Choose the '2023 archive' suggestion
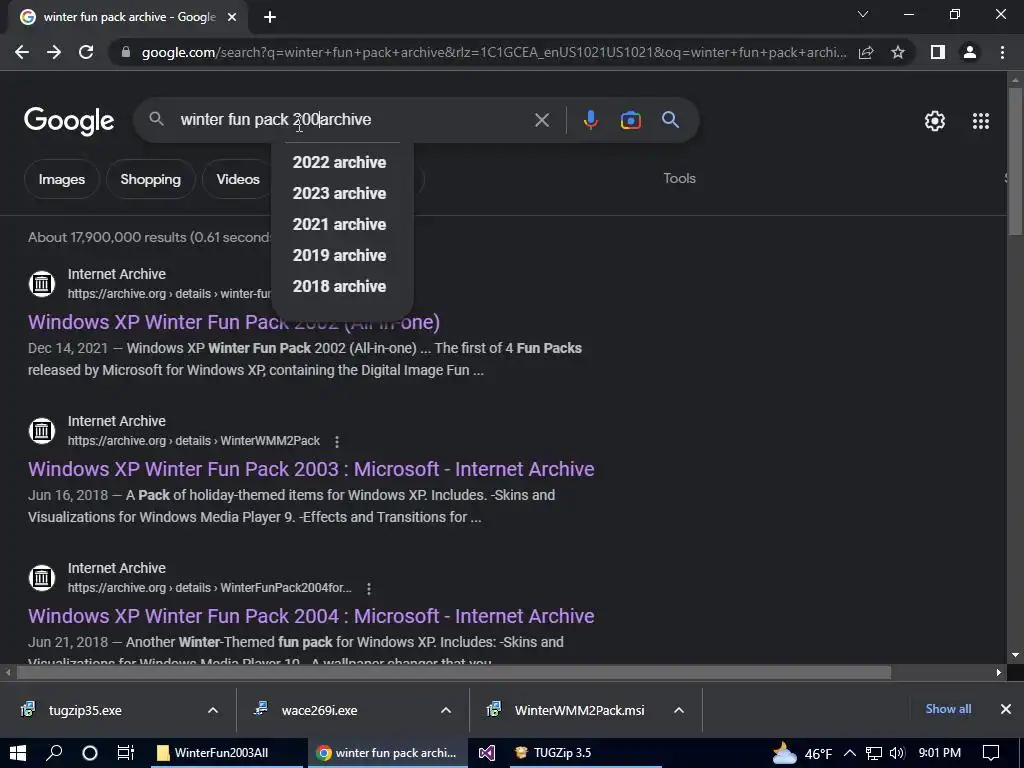The width and height of the screenshot is (1024, 768). tap(340, 193)
